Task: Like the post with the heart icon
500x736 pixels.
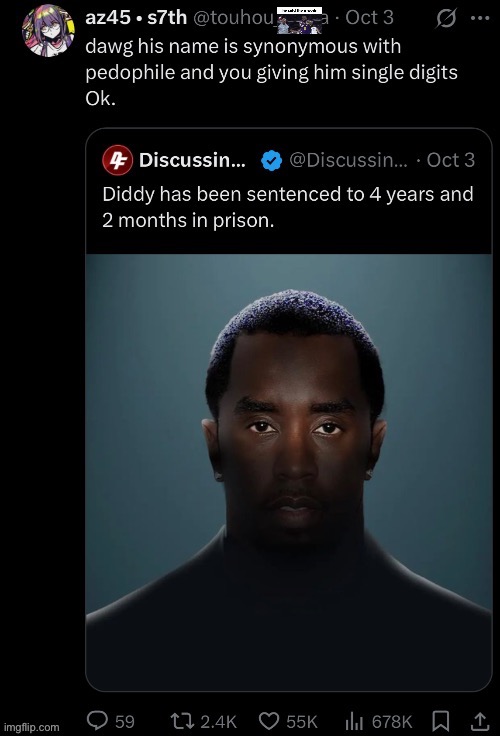Action: (269, 721)
